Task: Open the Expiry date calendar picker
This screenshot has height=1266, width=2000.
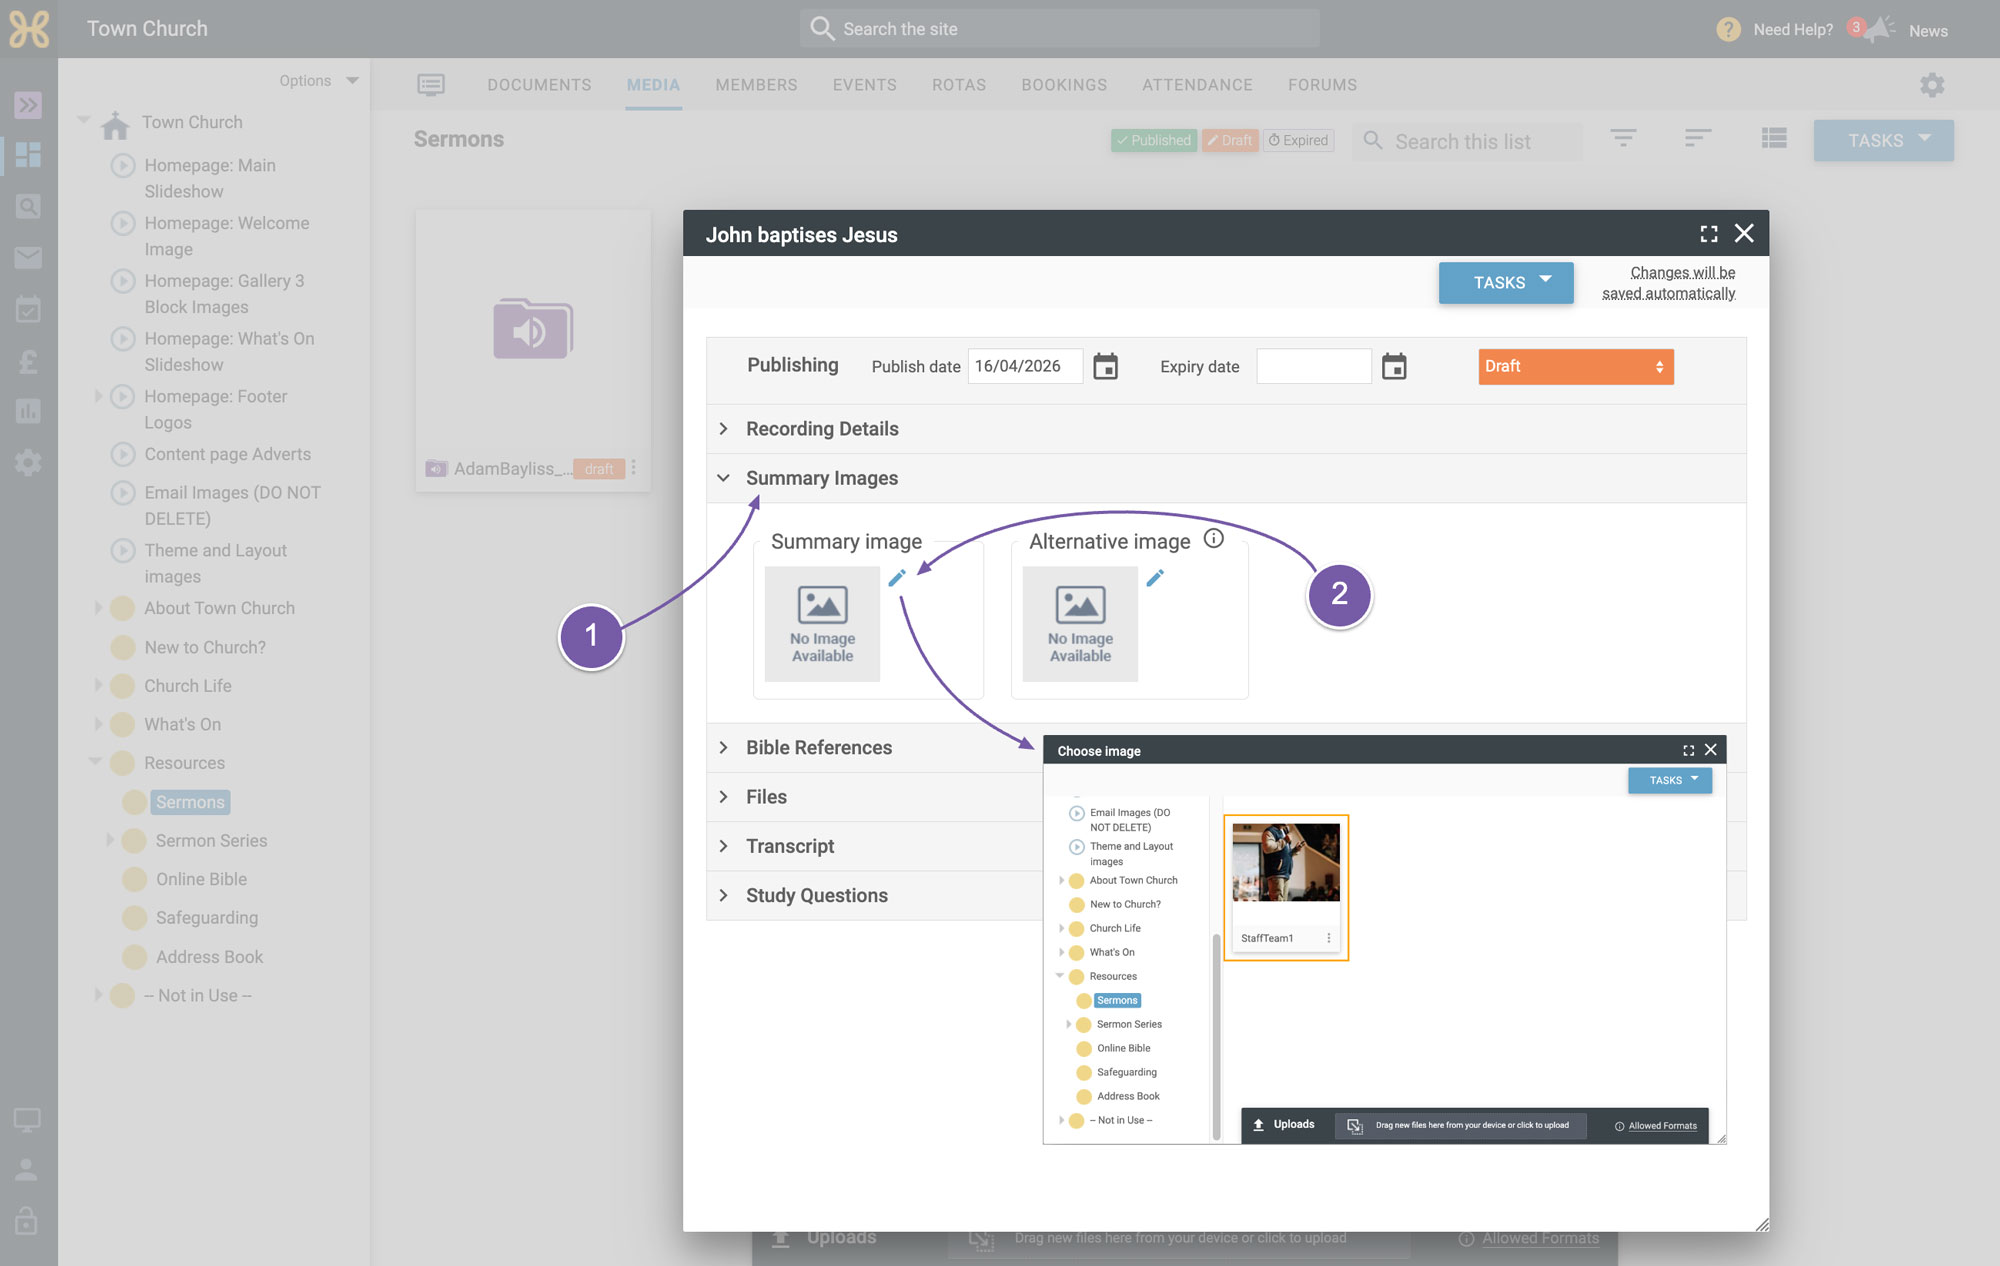Action: pyautogui.click(x=1394, y=367)
